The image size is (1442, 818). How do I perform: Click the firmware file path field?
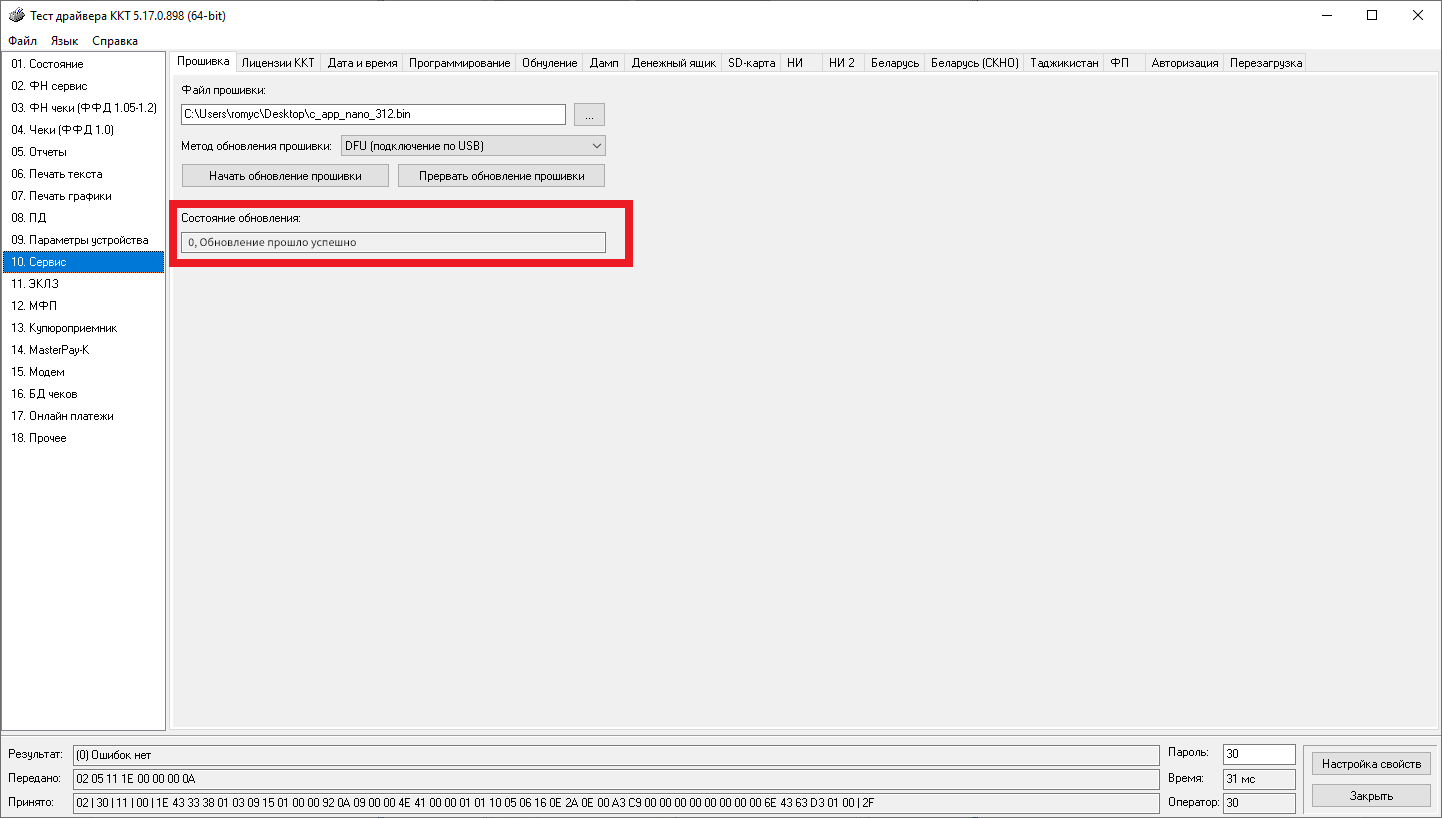(x=372, y=114)
